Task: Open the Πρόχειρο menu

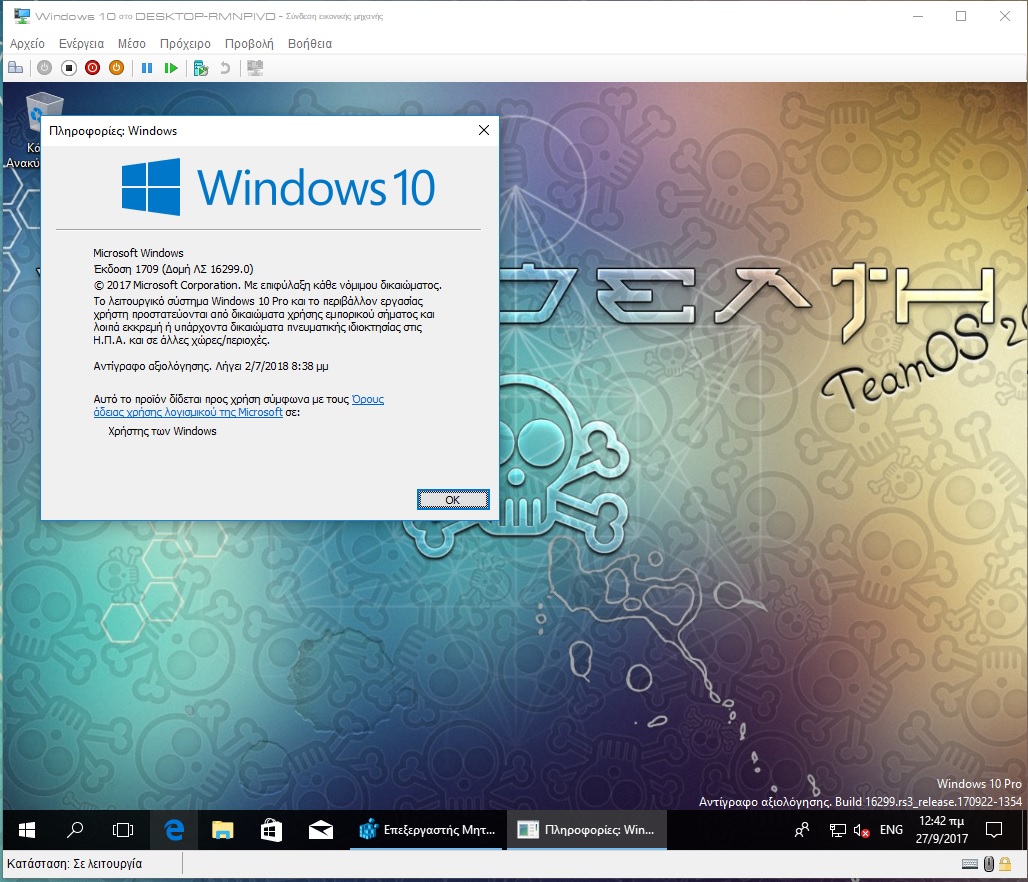Action: click(x=186, y=43)
